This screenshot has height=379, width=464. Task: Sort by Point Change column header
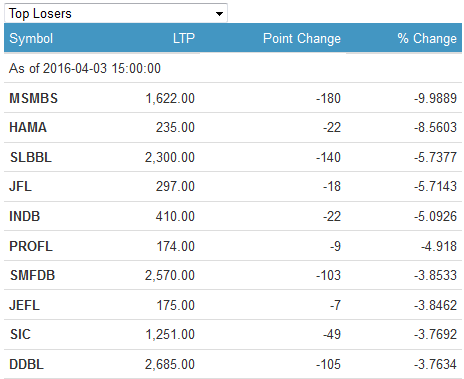(x=302, y=38)
